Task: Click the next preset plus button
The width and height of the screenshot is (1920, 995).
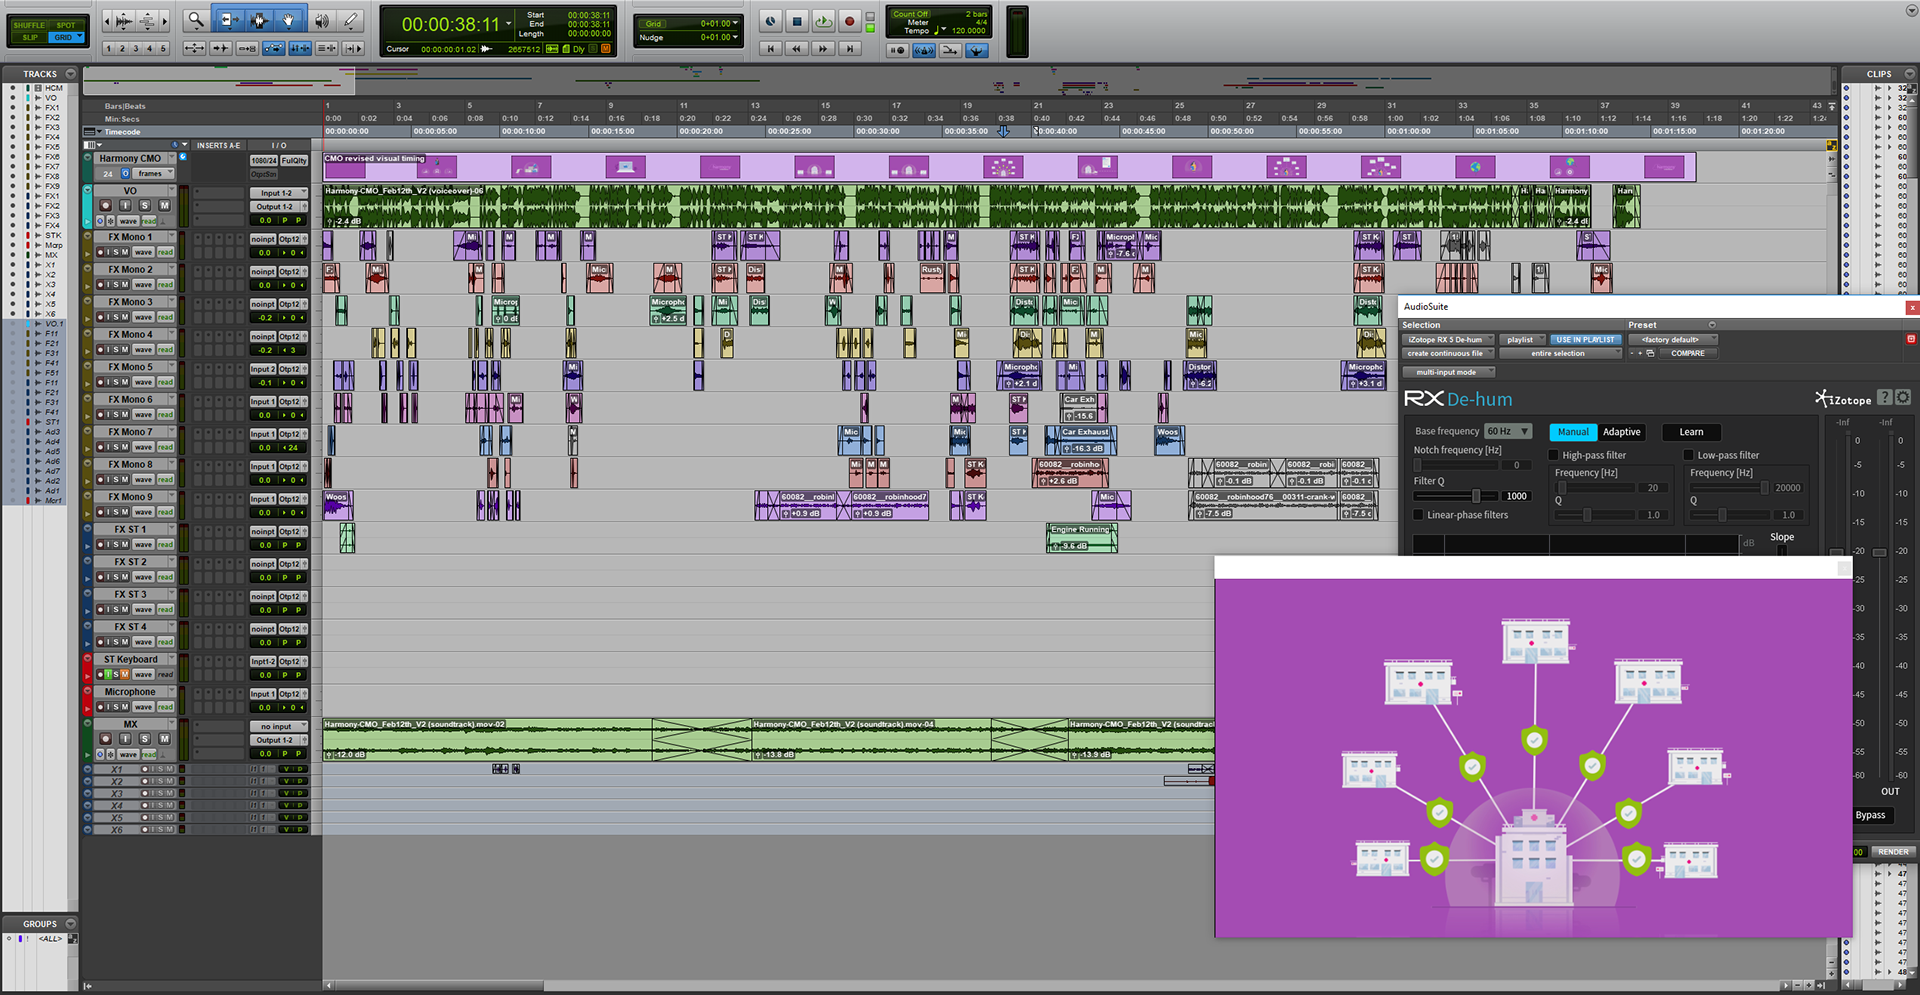Action: [1640, 353]
